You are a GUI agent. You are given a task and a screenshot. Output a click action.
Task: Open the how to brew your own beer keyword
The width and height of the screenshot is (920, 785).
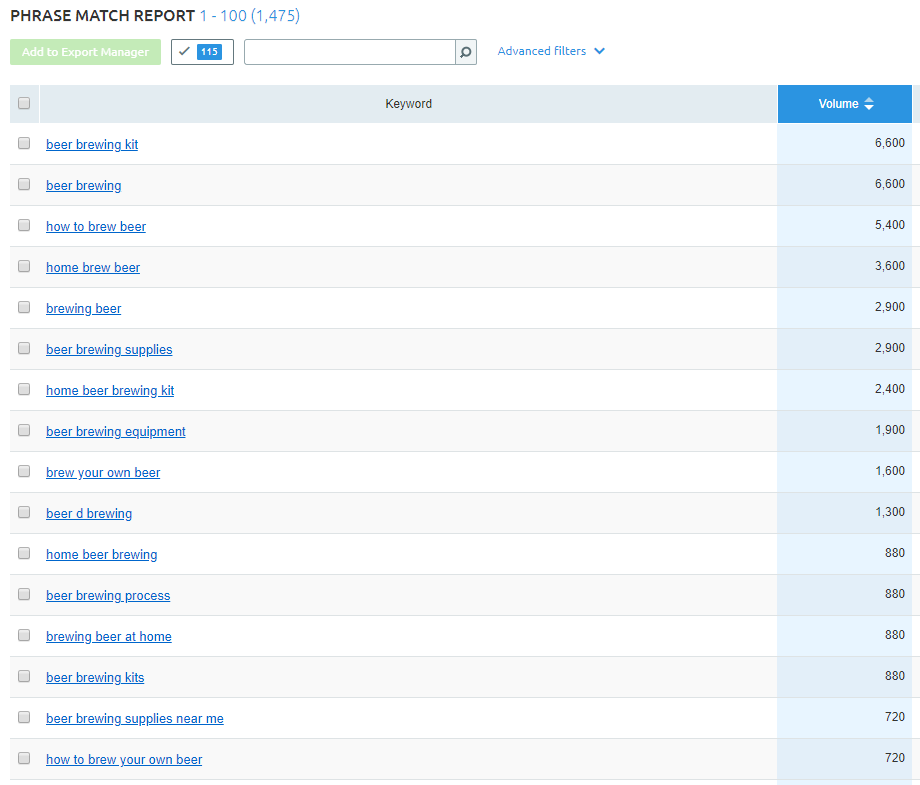point(124,759)
